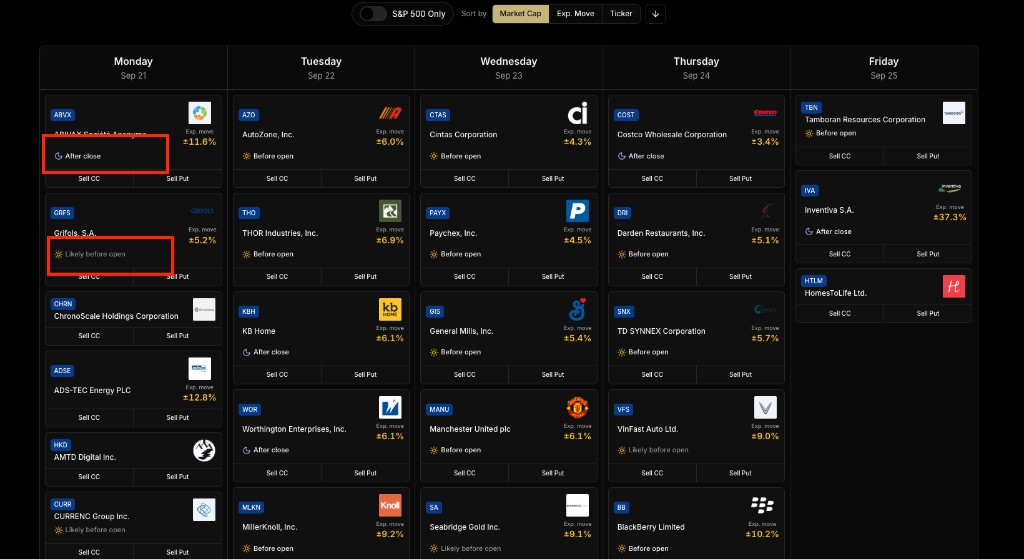The height and width of the screenshot is (559, 1024).
Task: Click the BlackBerry Limited company name
Action: 651,527
